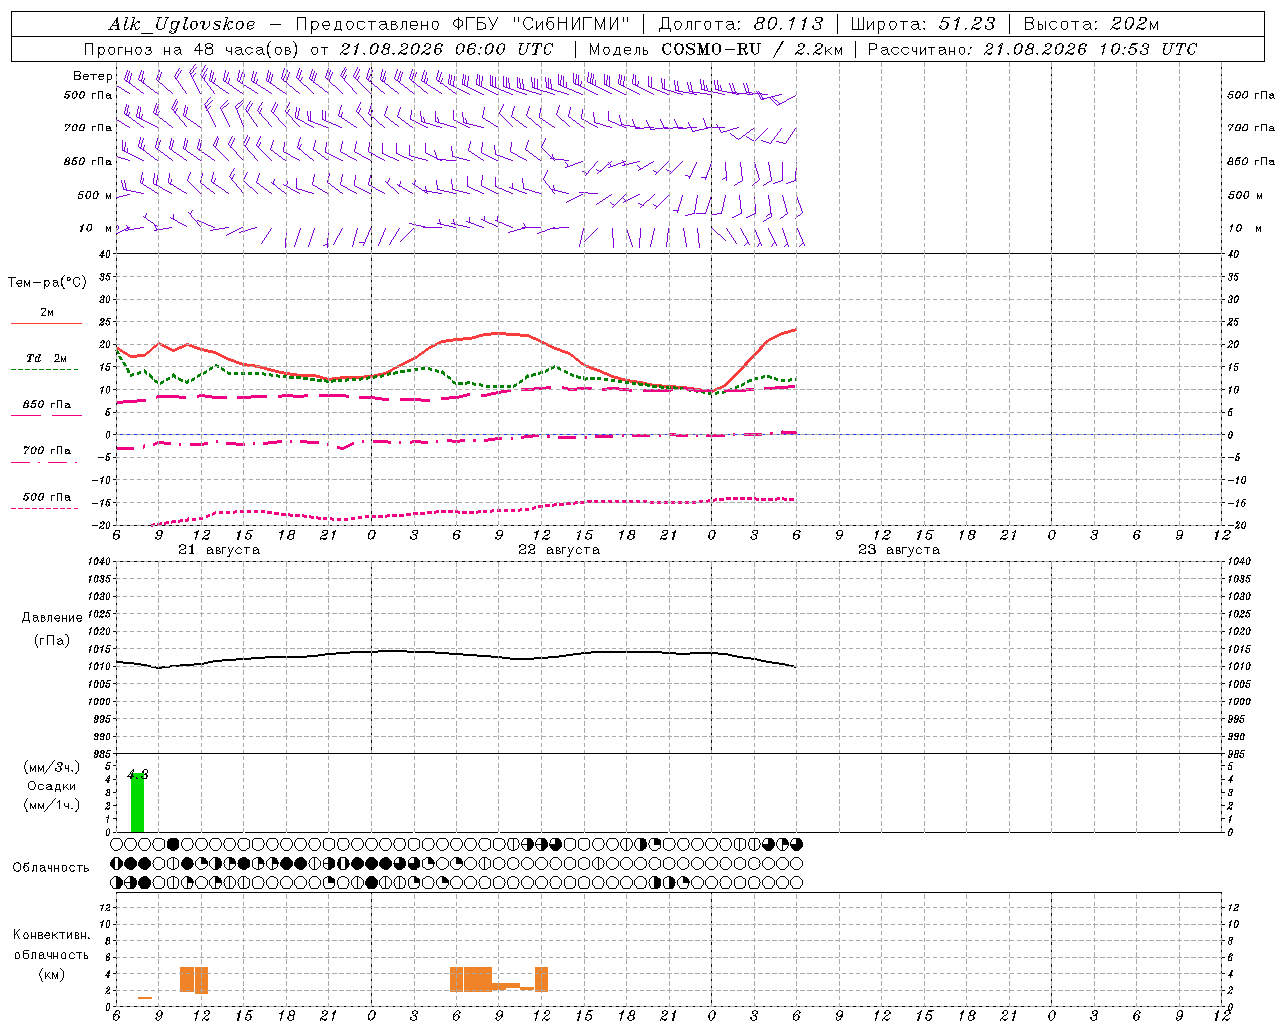
Task: Click the Облачность row label
Action: (51, 867)
